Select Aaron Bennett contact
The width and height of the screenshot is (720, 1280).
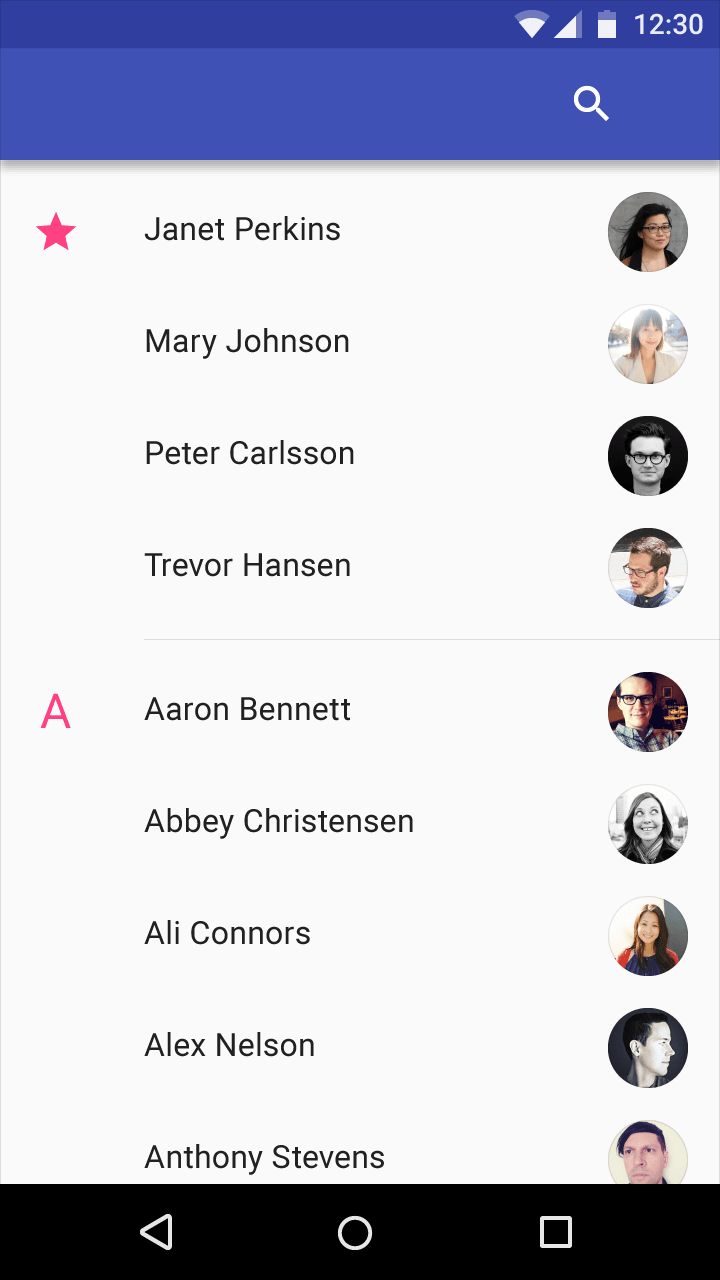point(360,712)
